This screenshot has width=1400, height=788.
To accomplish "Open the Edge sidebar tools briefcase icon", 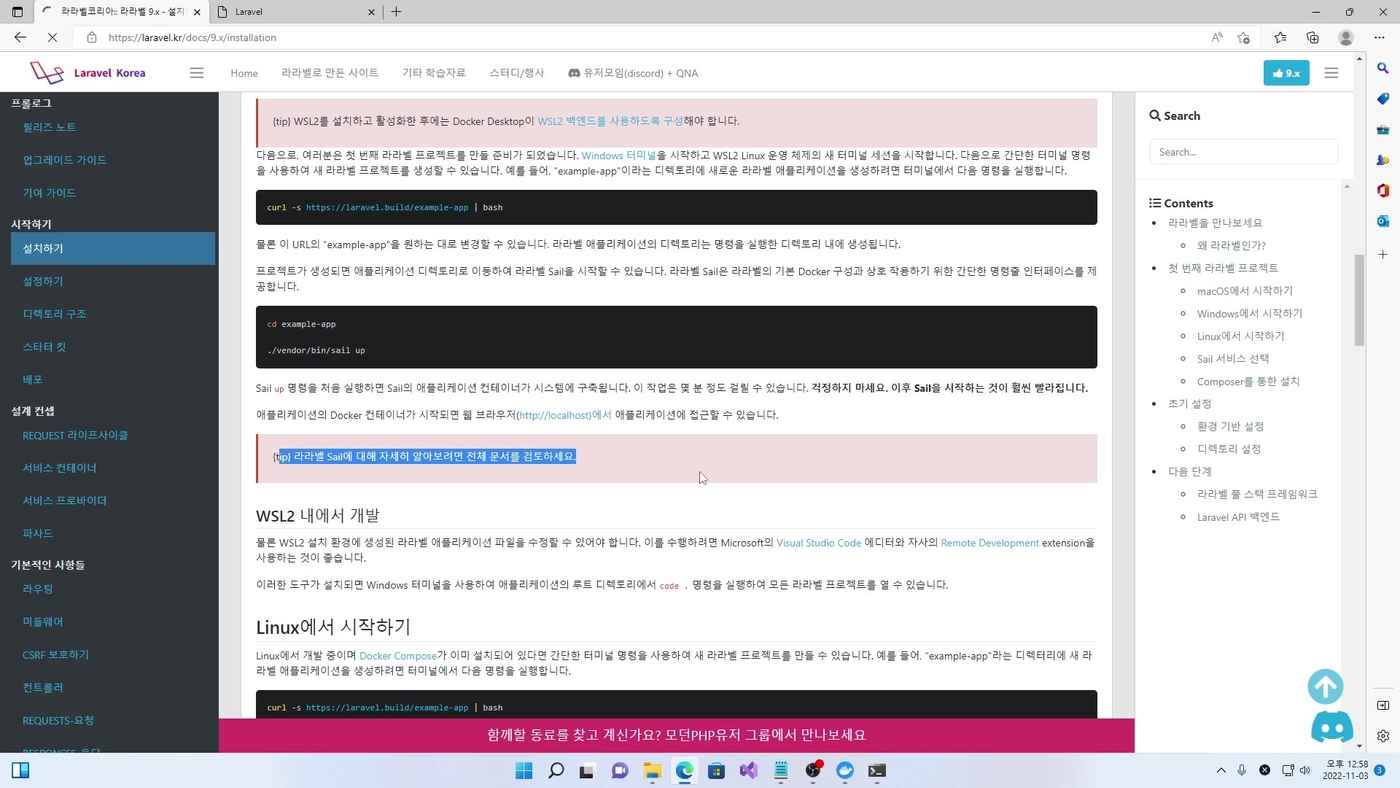I will 1383,130.
